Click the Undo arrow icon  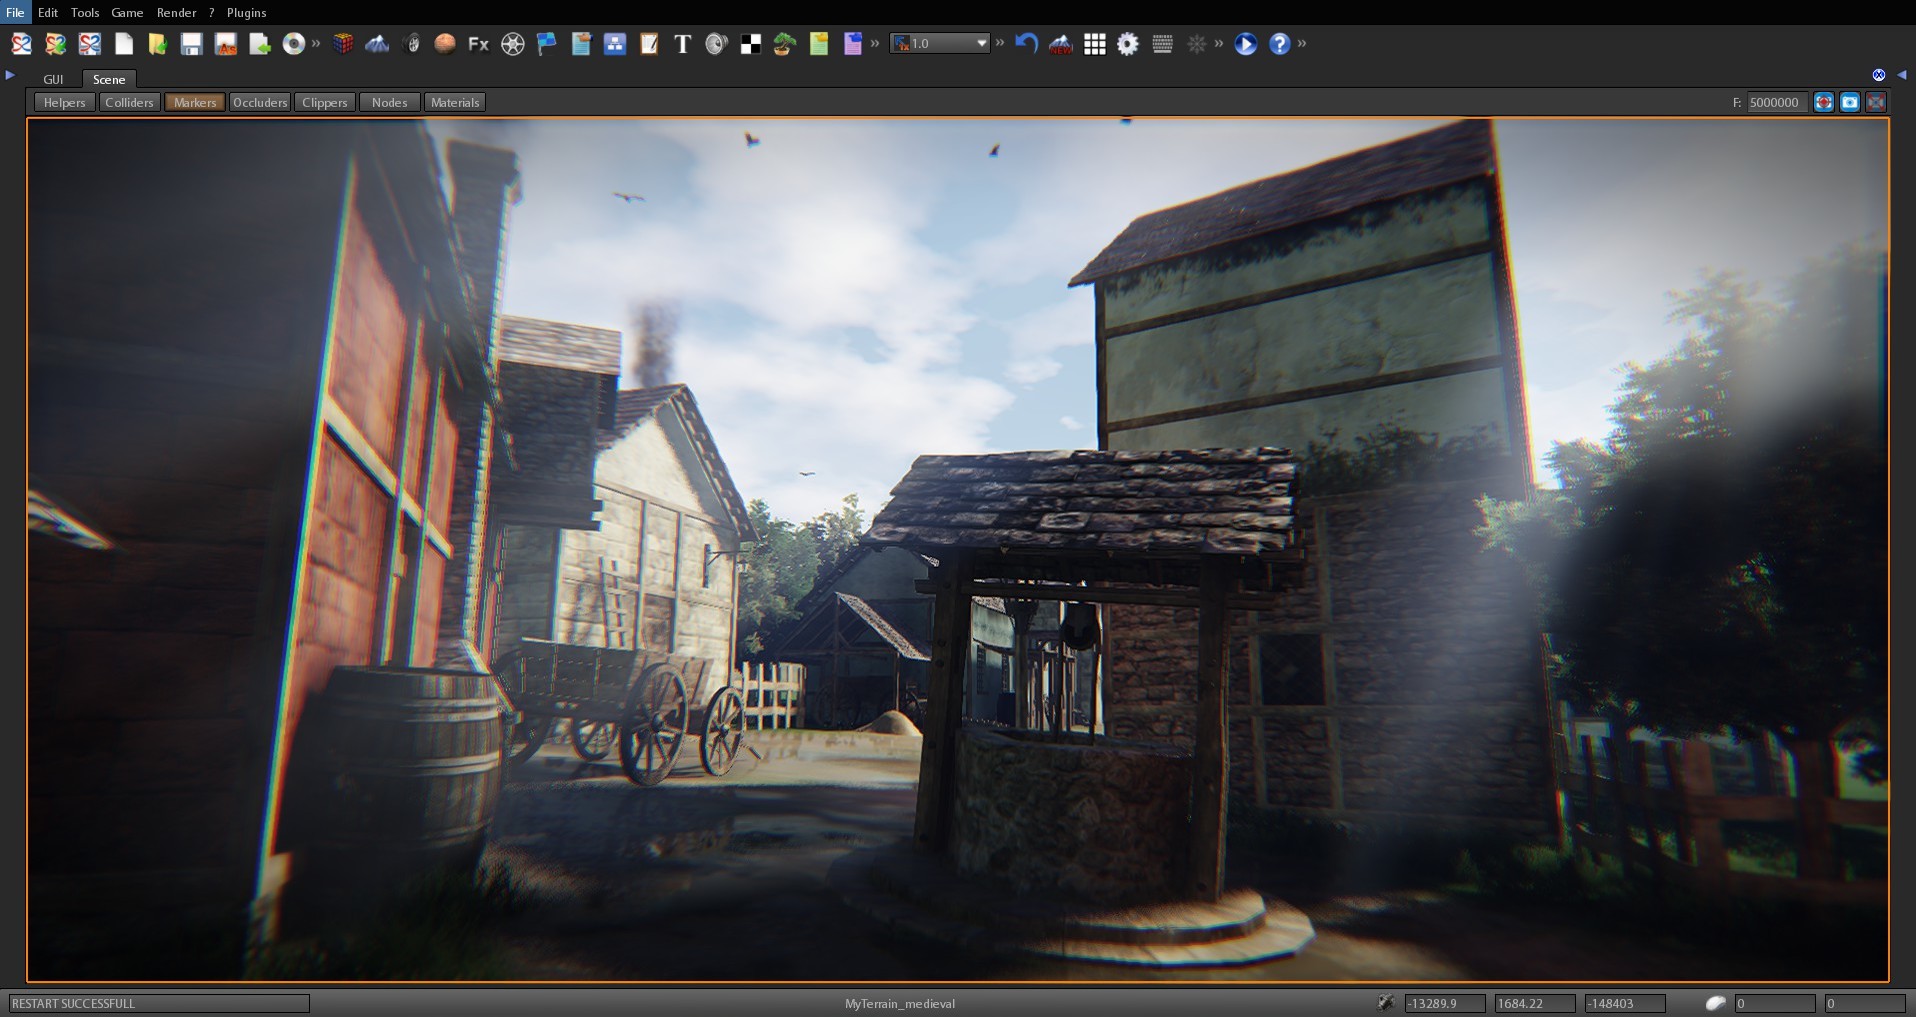[x=1027, y=44]
